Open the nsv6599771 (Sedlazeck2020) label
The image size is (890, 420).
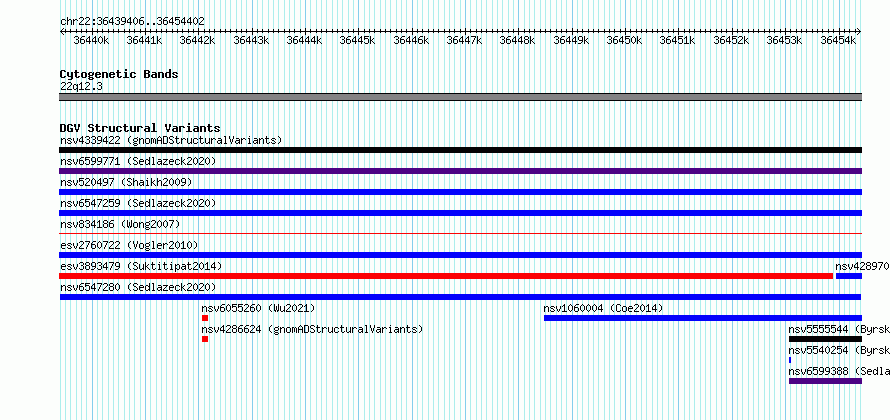click(138, 161)
